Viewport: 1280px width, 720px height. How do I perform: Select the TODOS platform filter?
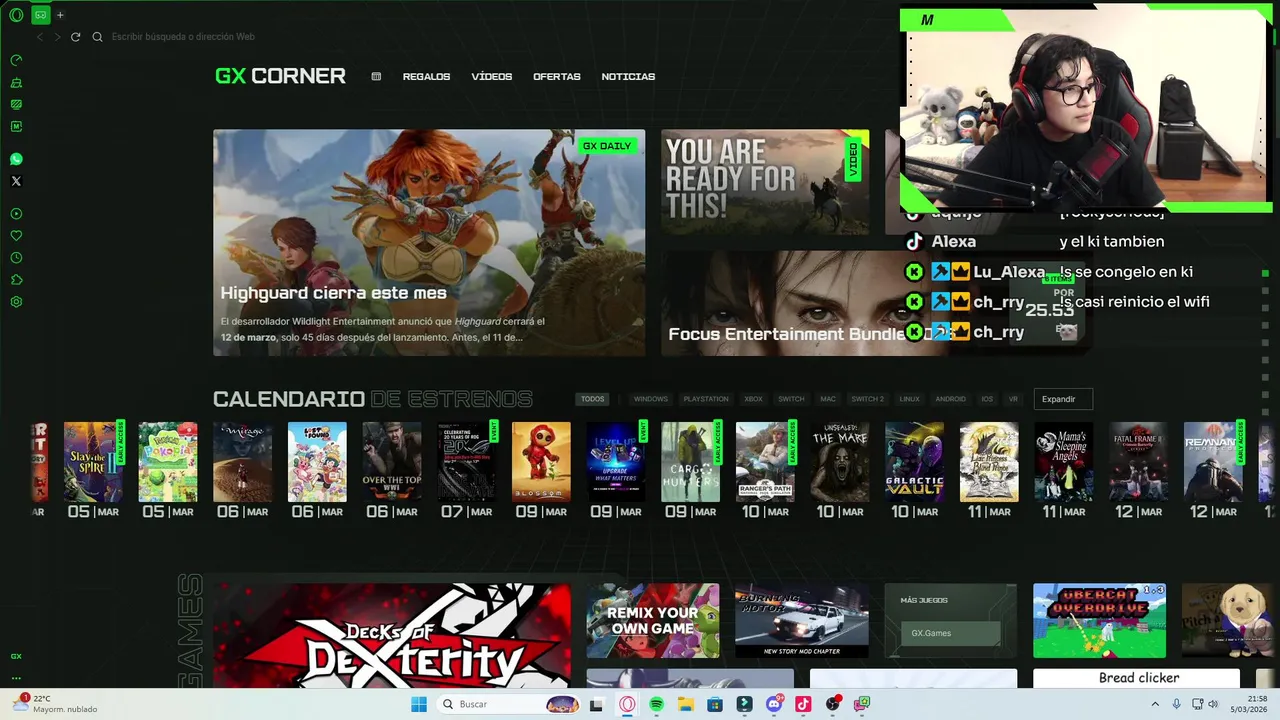click(593, 399)
